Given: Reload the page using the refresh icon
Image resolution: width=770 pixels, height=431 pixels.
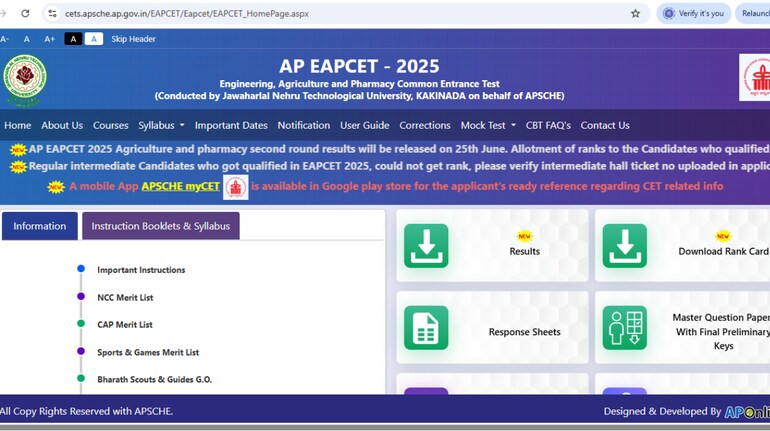Looking at the screenshot, I should [x=25, y=14].
